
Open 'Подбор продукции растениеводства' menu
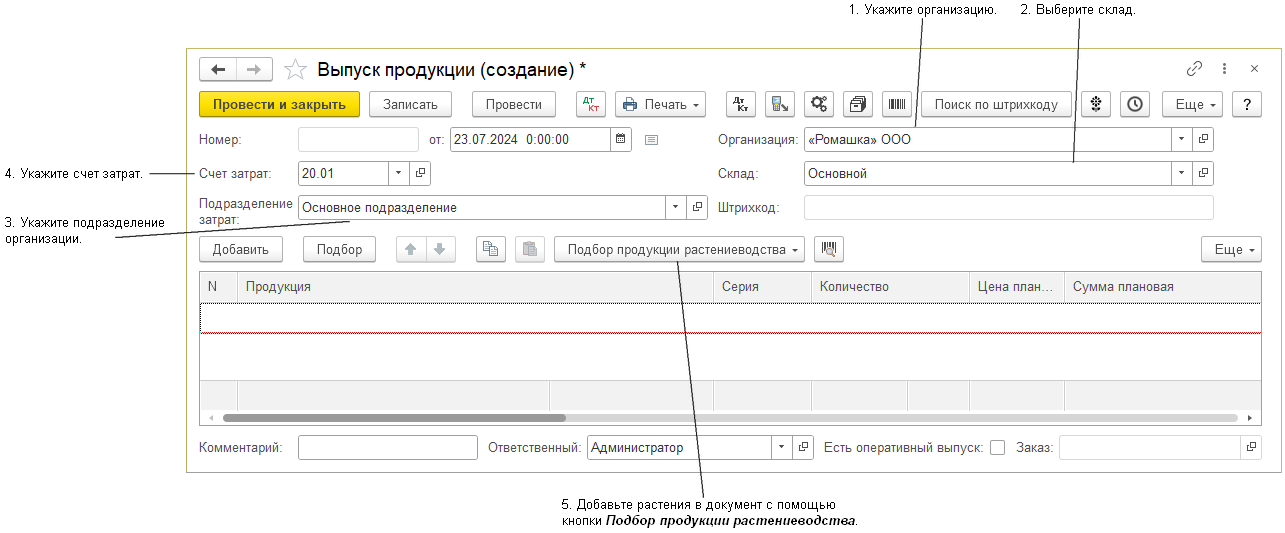click(679, 249)
